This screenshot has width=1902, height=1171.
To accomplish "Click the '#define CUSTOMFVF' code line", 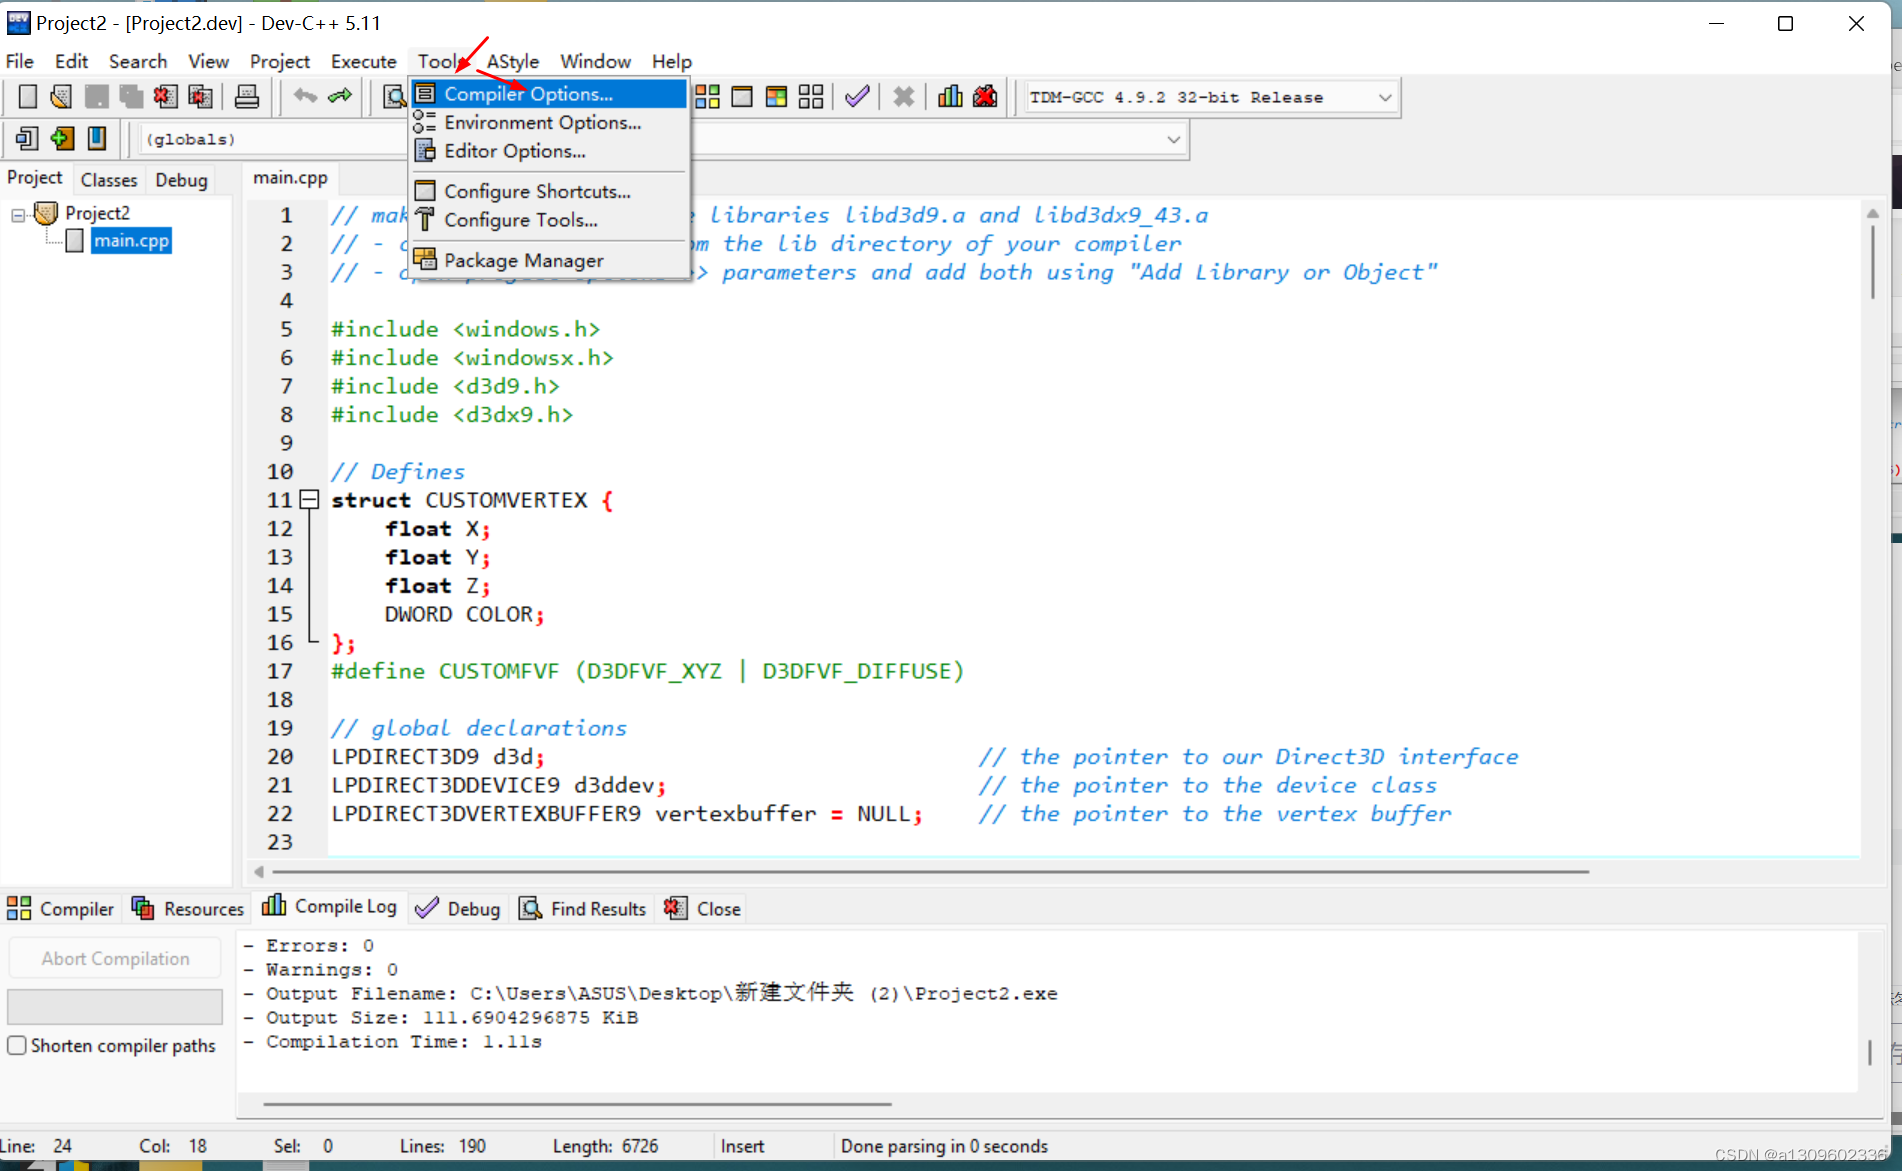I will [647, 671].
